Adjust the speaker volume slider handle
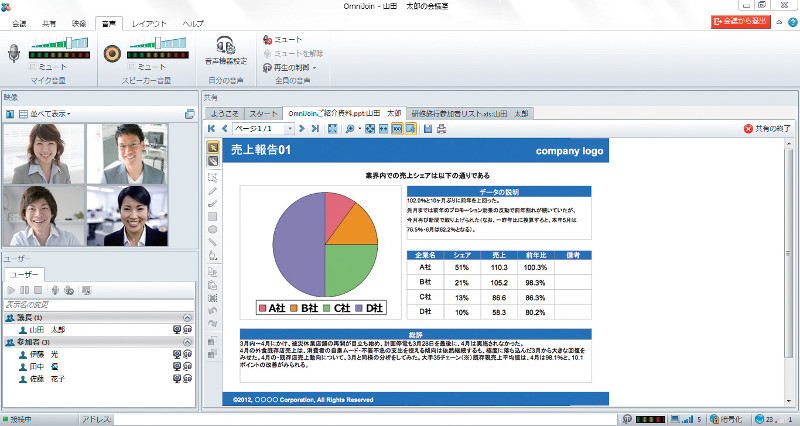This screenshot has width=800, height=426. pos(159,43)
